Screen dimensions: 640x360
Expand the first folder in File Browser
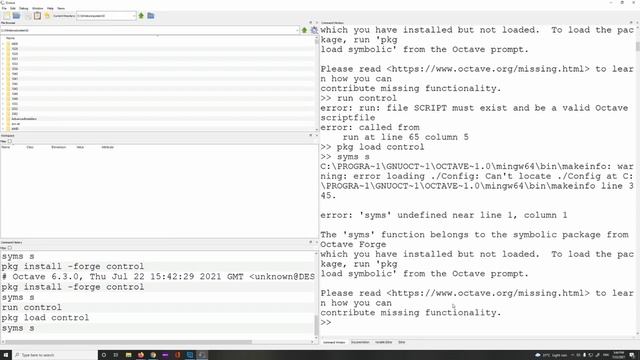pyautogui.click(x=3, y=44)
